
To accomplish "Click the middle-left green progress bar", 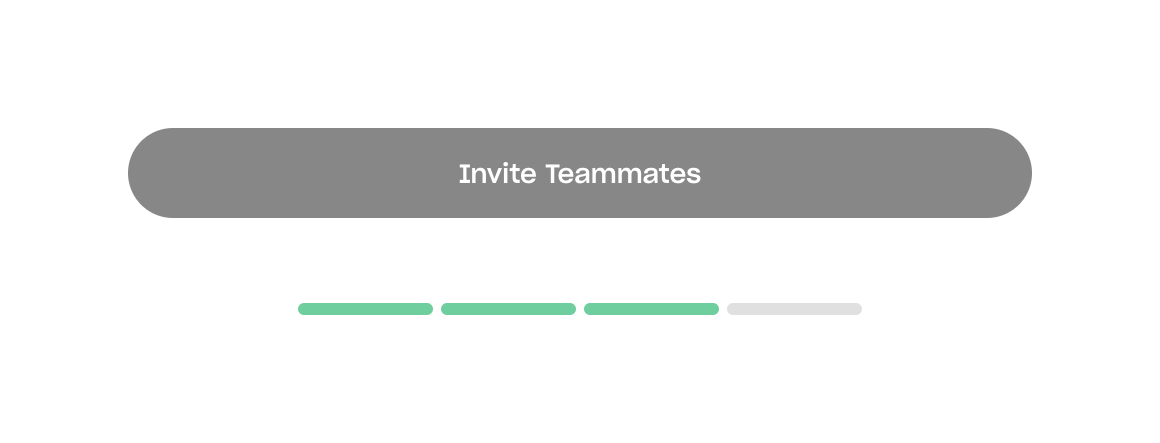I will [508, 309].
